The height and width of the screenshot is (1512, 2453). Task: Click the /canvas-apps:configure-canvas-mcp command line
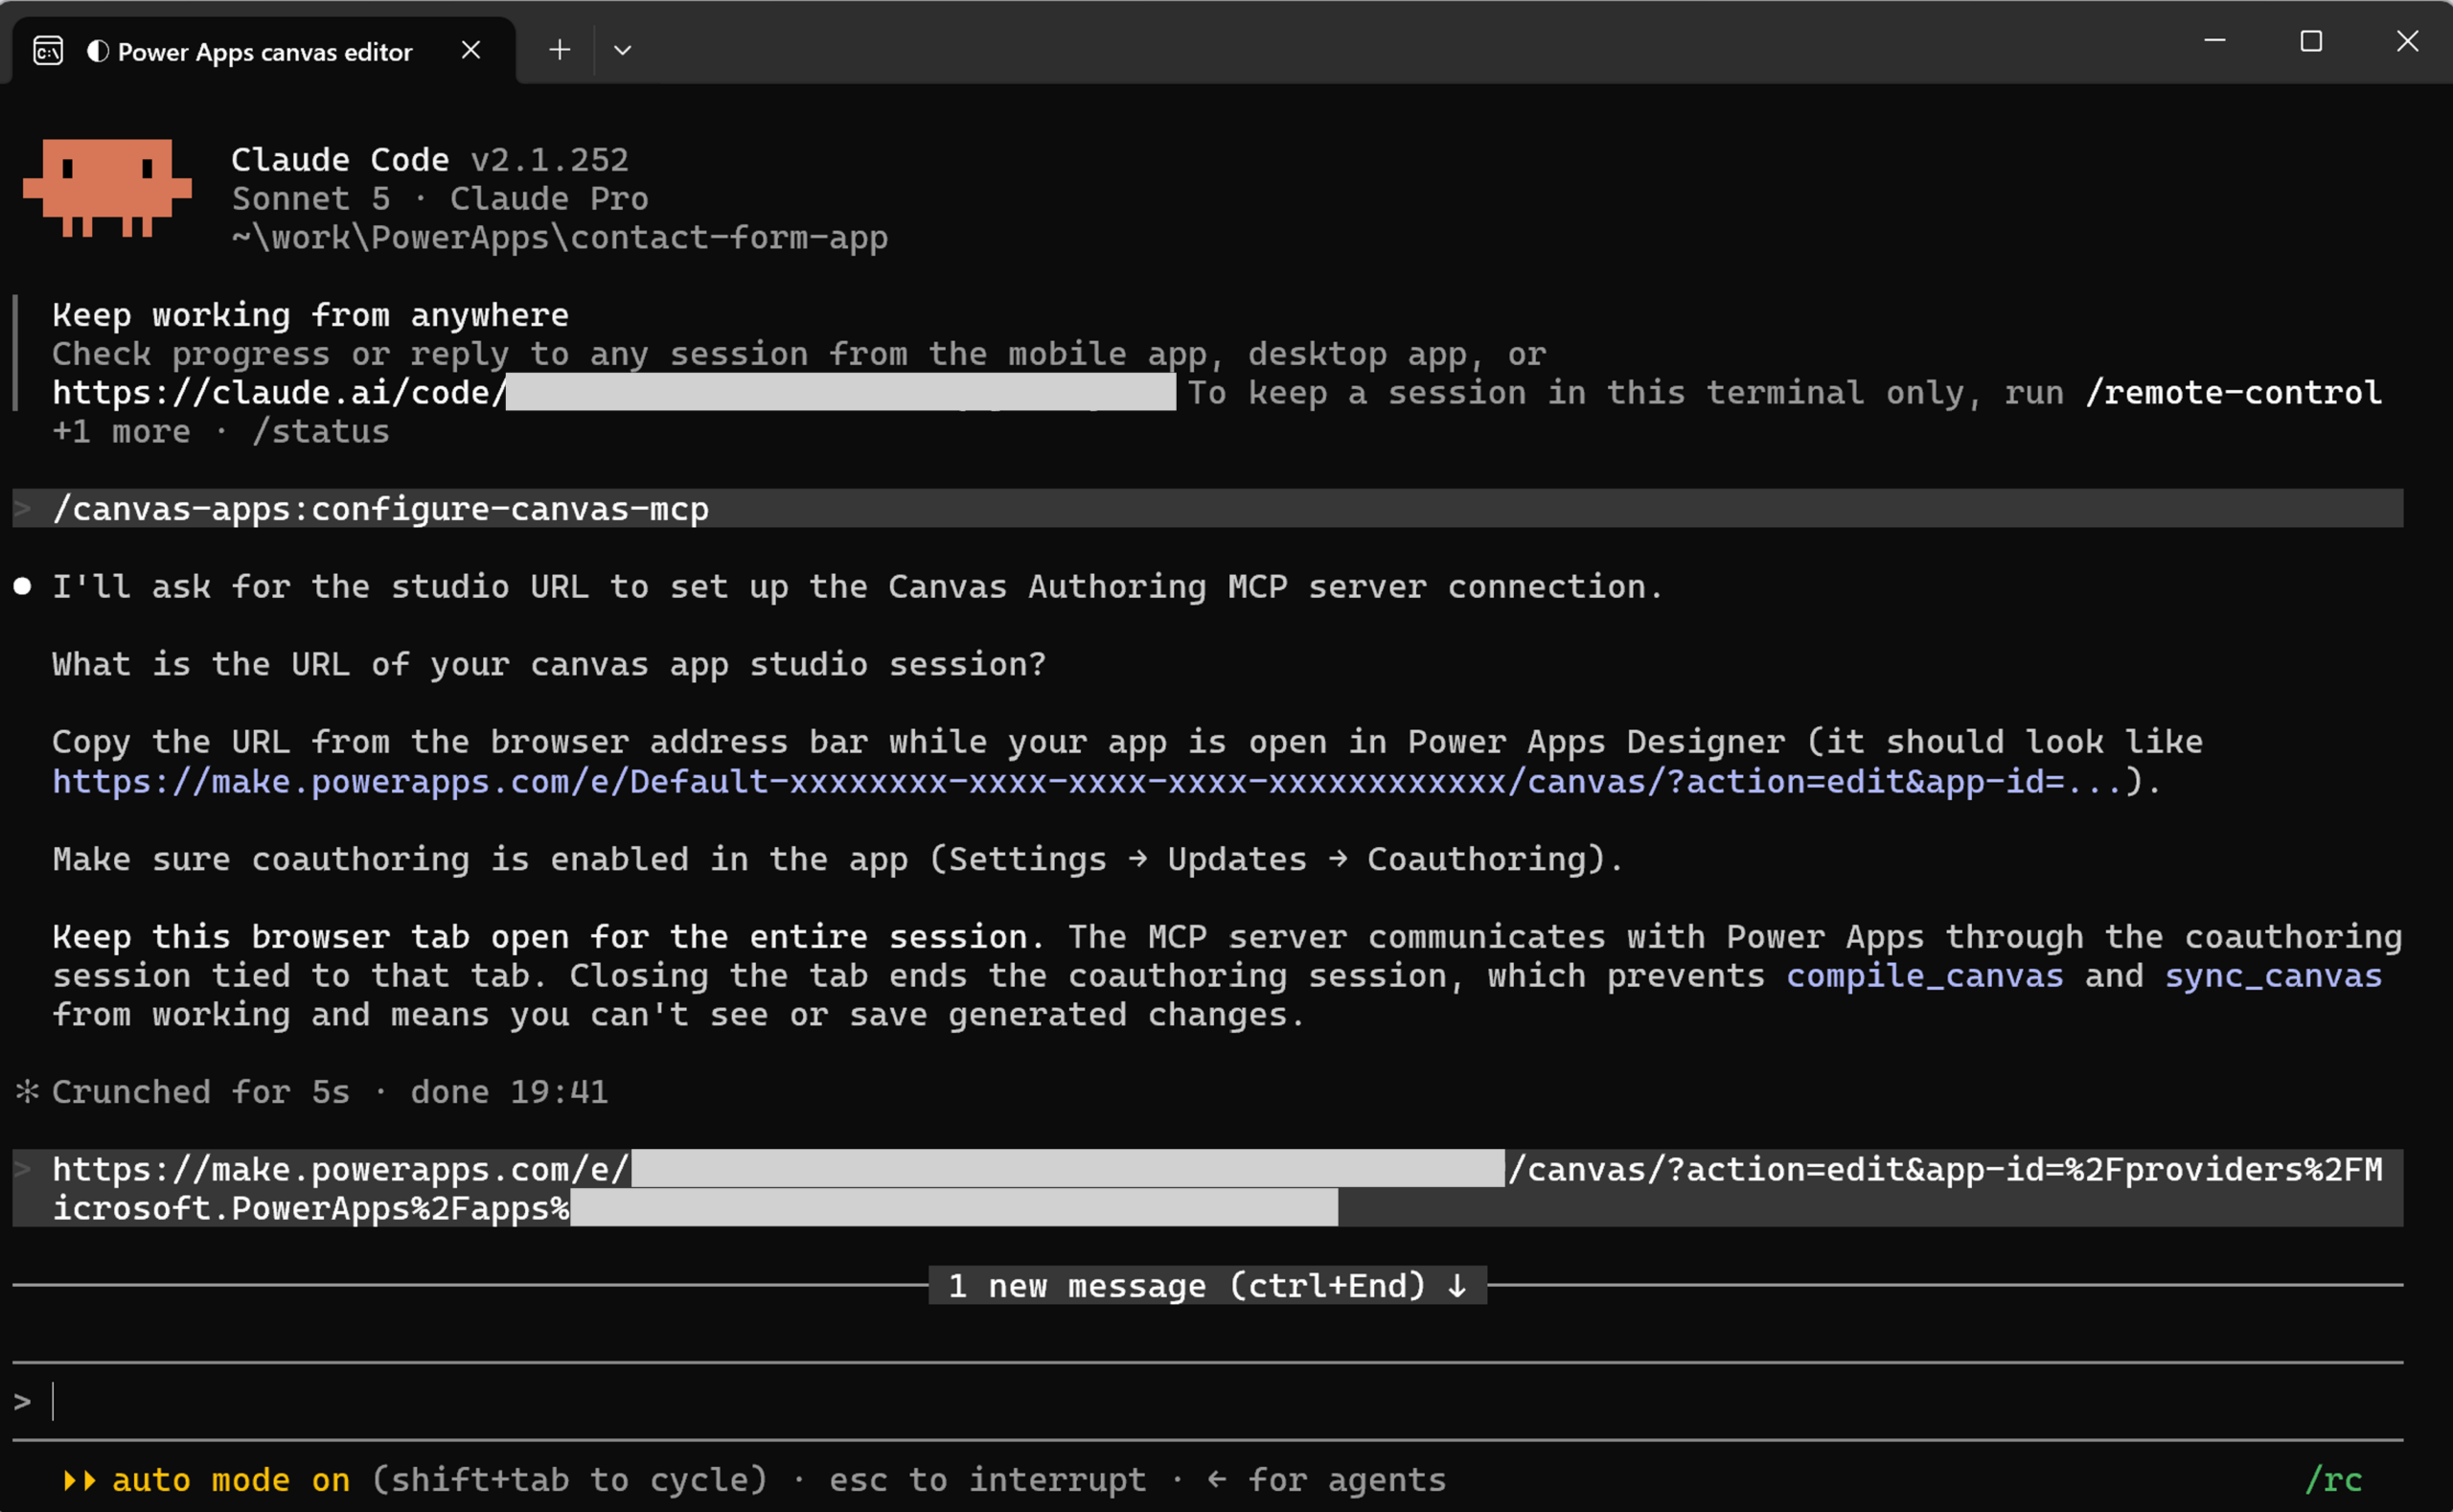coord(1207,509)
